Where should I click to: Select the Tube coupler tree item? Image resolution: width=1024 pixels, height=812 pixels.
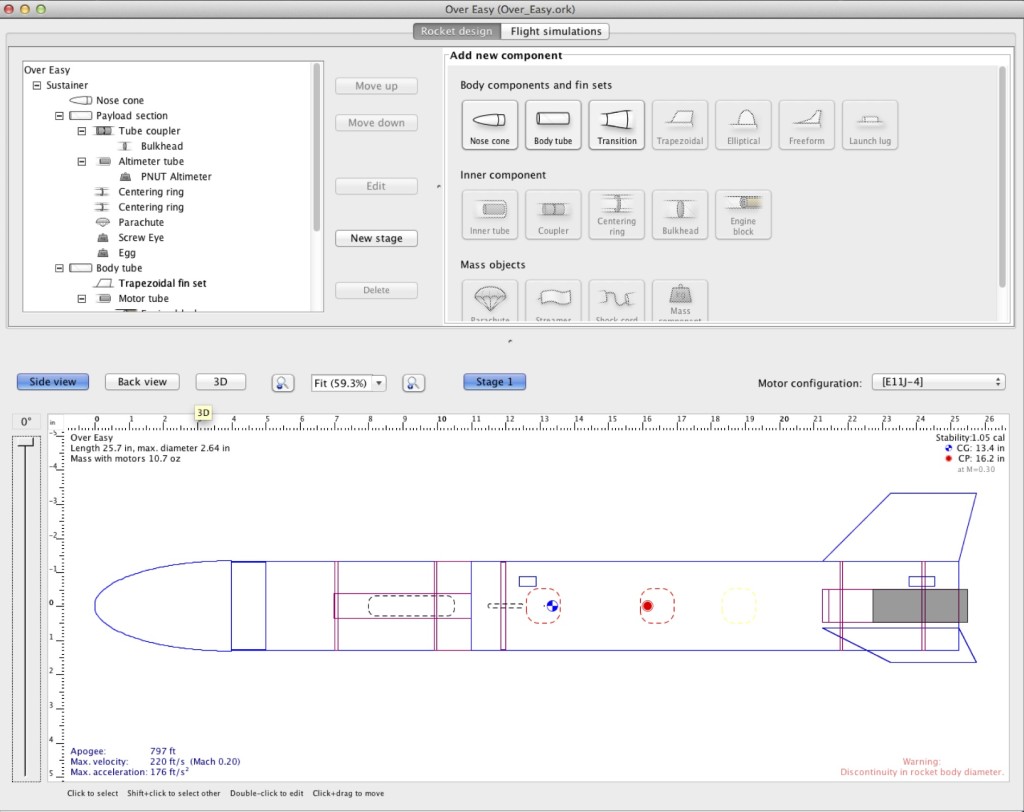[149, 131]
